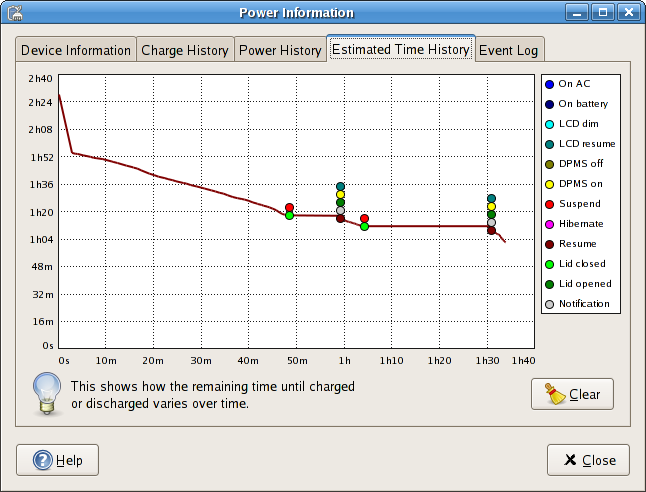Click the On AC blue legend dot

tap(550, 84)
